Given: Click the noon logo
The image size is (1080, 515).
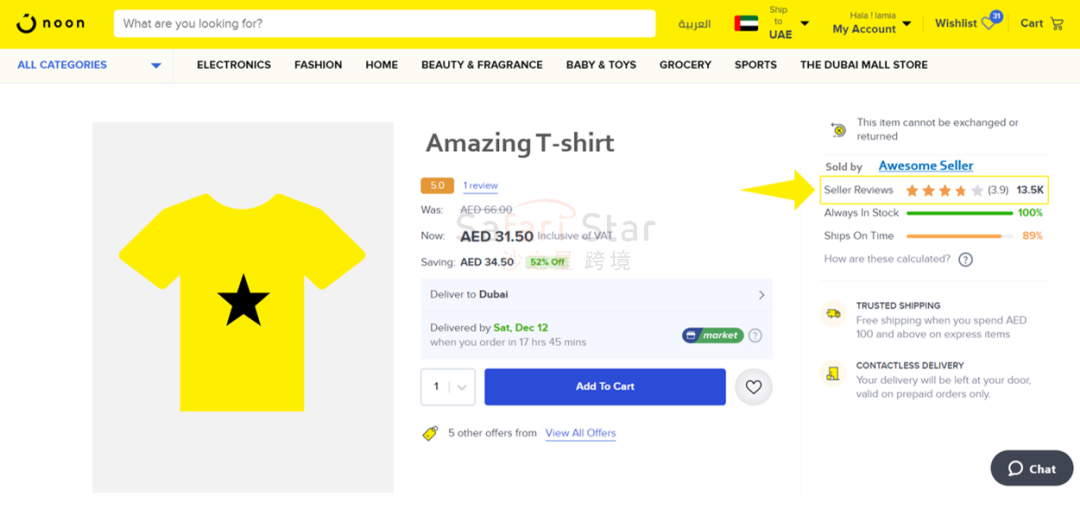Looking at the screenshot, I should pos(51,23).
